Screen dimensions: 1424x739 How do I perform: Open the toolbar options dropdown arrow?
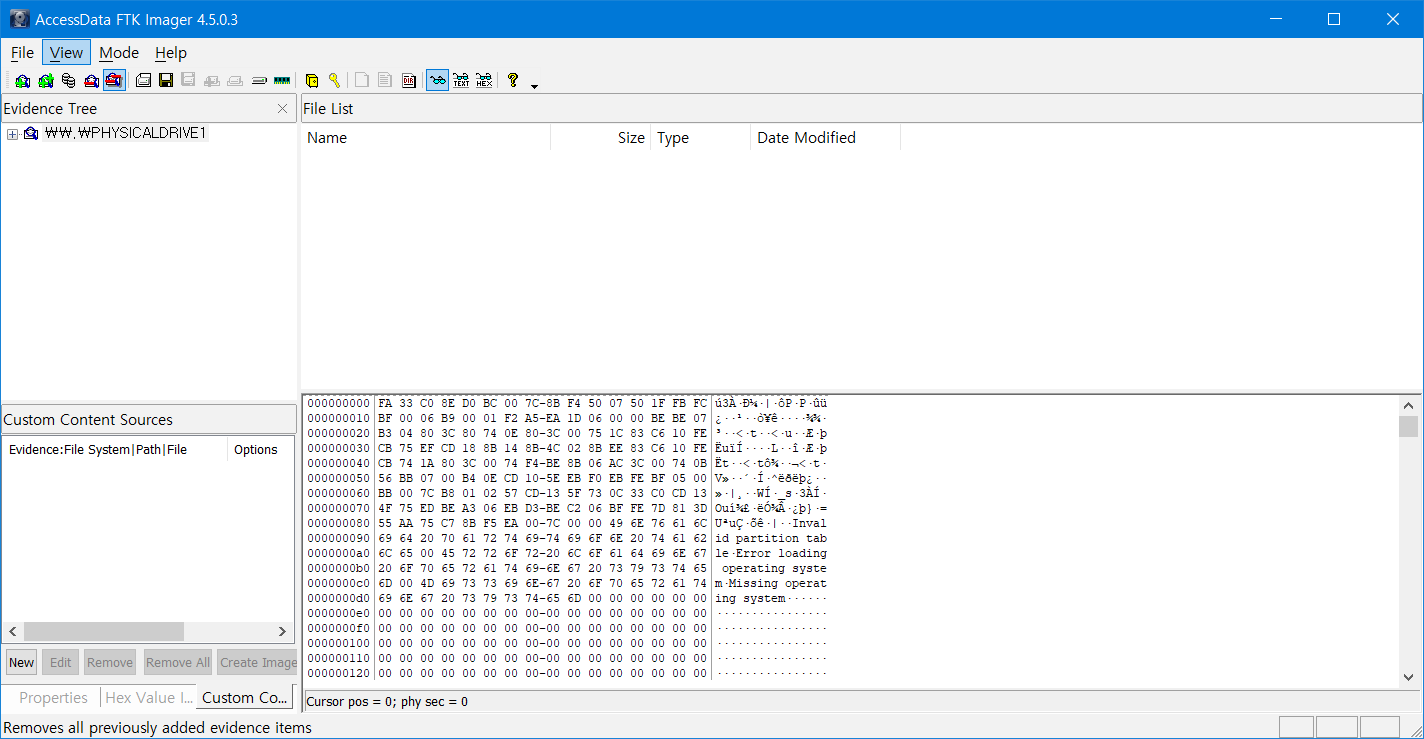(x=534, y=85)
